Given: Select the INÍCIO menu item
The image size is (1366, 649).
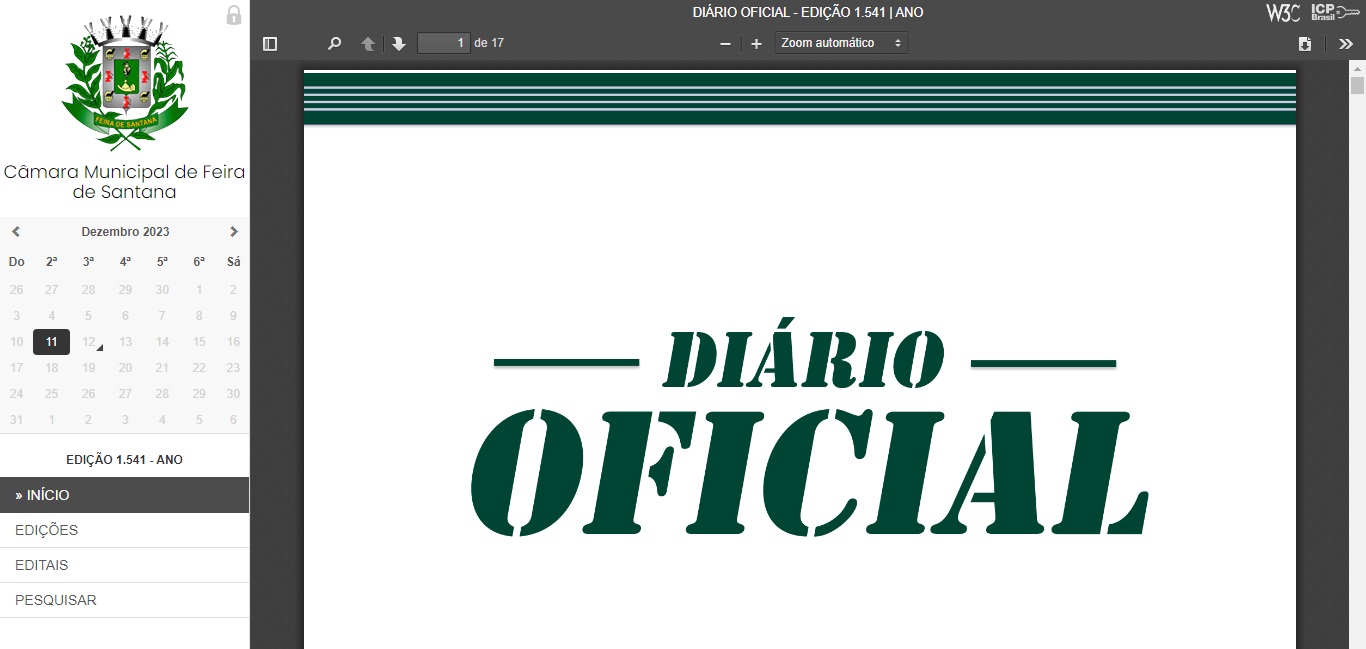Looking at the screenshot, I should (x=124, y=495).
